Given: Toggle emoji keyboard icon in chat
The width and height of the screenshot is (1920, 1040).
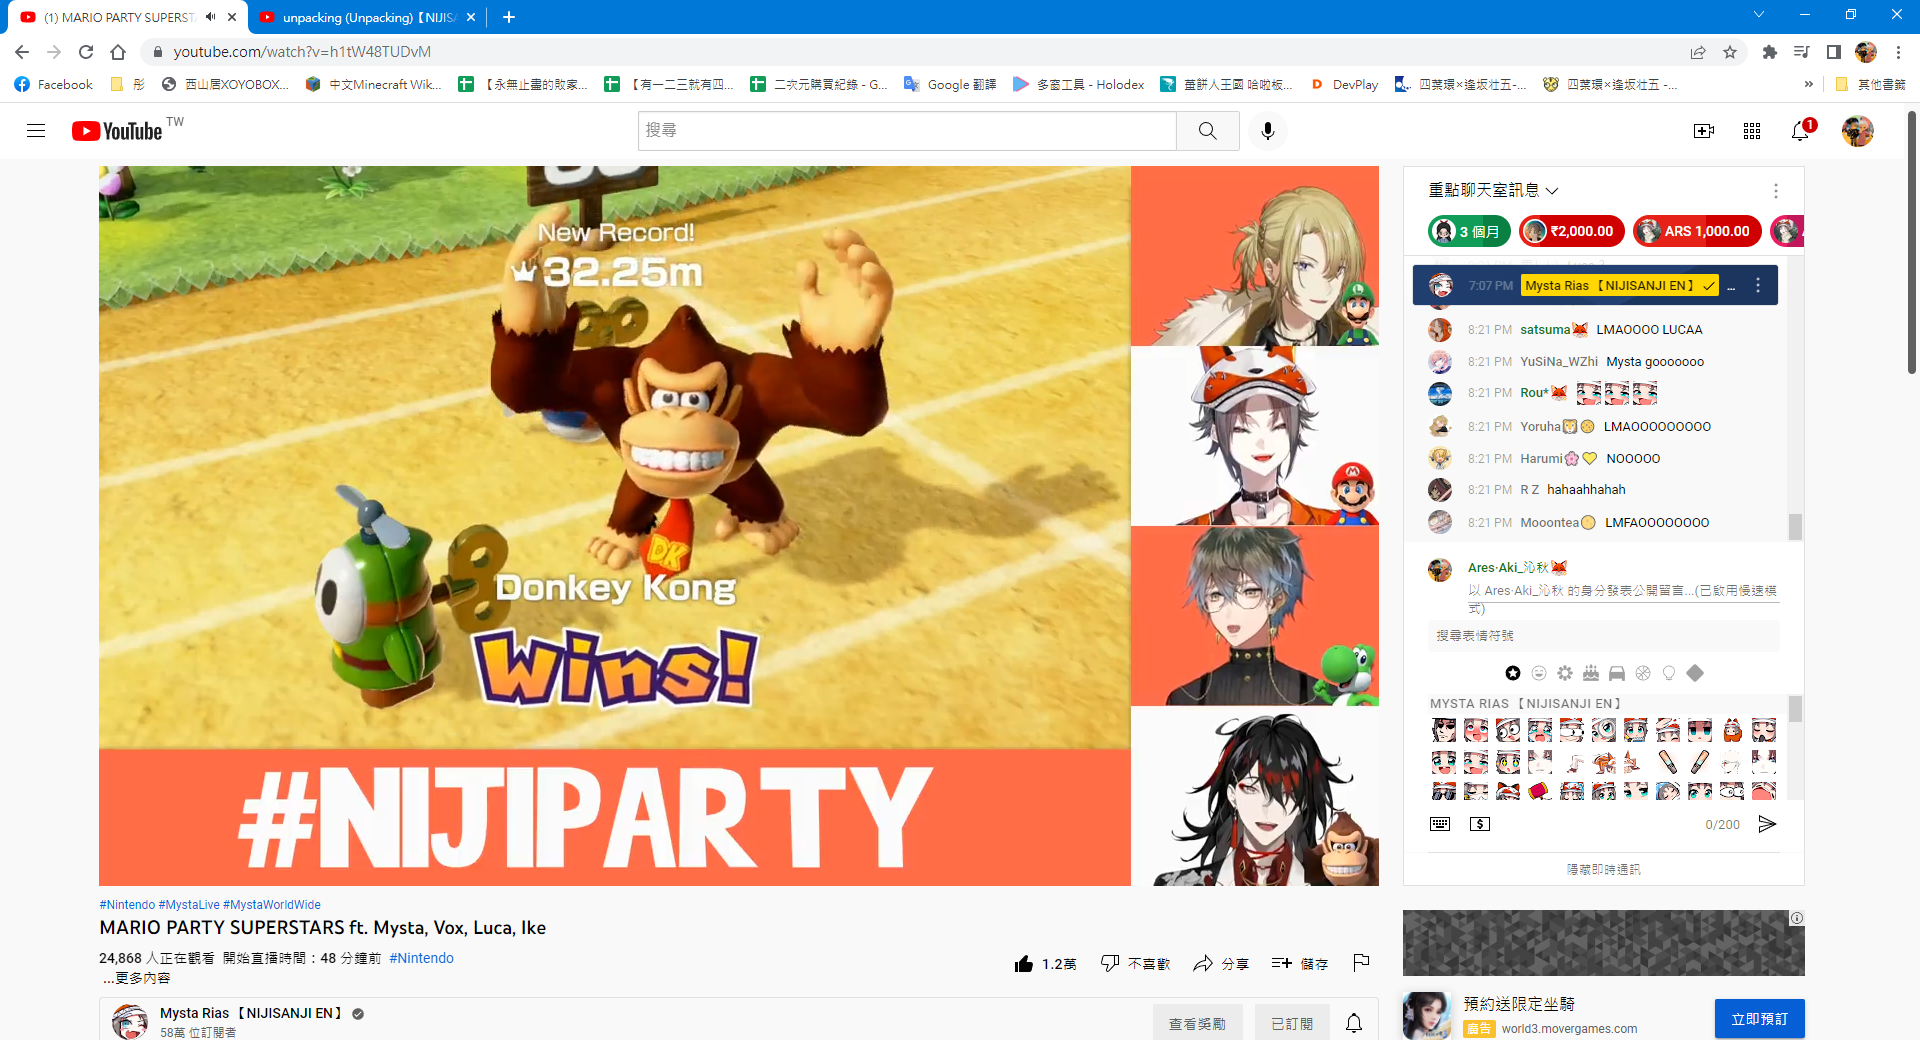Looking at the screenshot, I should coord(1440,824).
